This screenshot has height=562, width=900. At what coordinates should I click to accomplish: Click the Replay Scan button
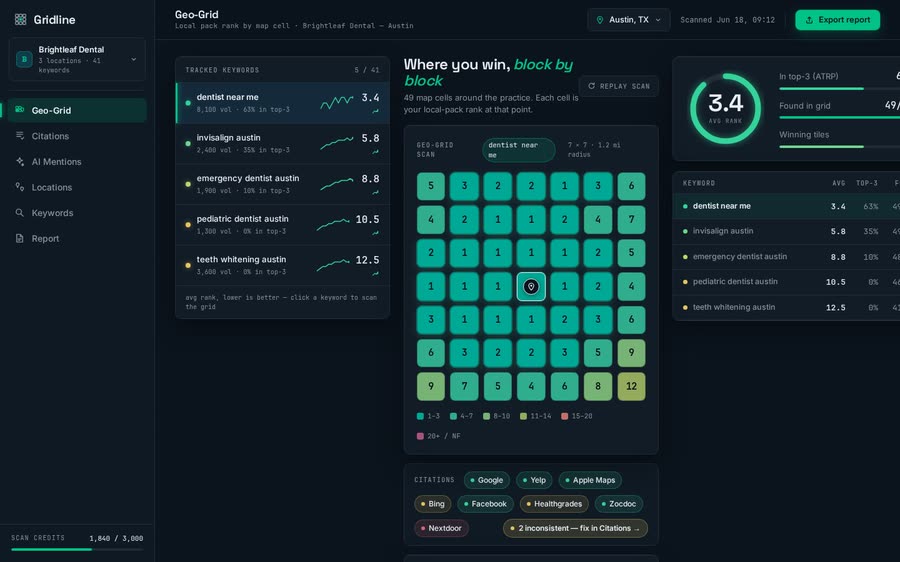point(619,86)
